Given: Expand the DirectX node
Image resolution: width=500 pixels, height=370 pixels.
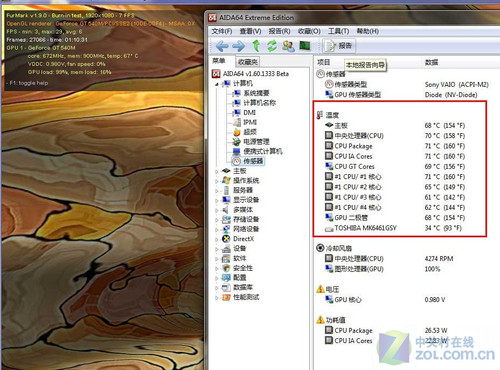Looking at the screenshot, I should pyautogui.click(x=217, y=239).
